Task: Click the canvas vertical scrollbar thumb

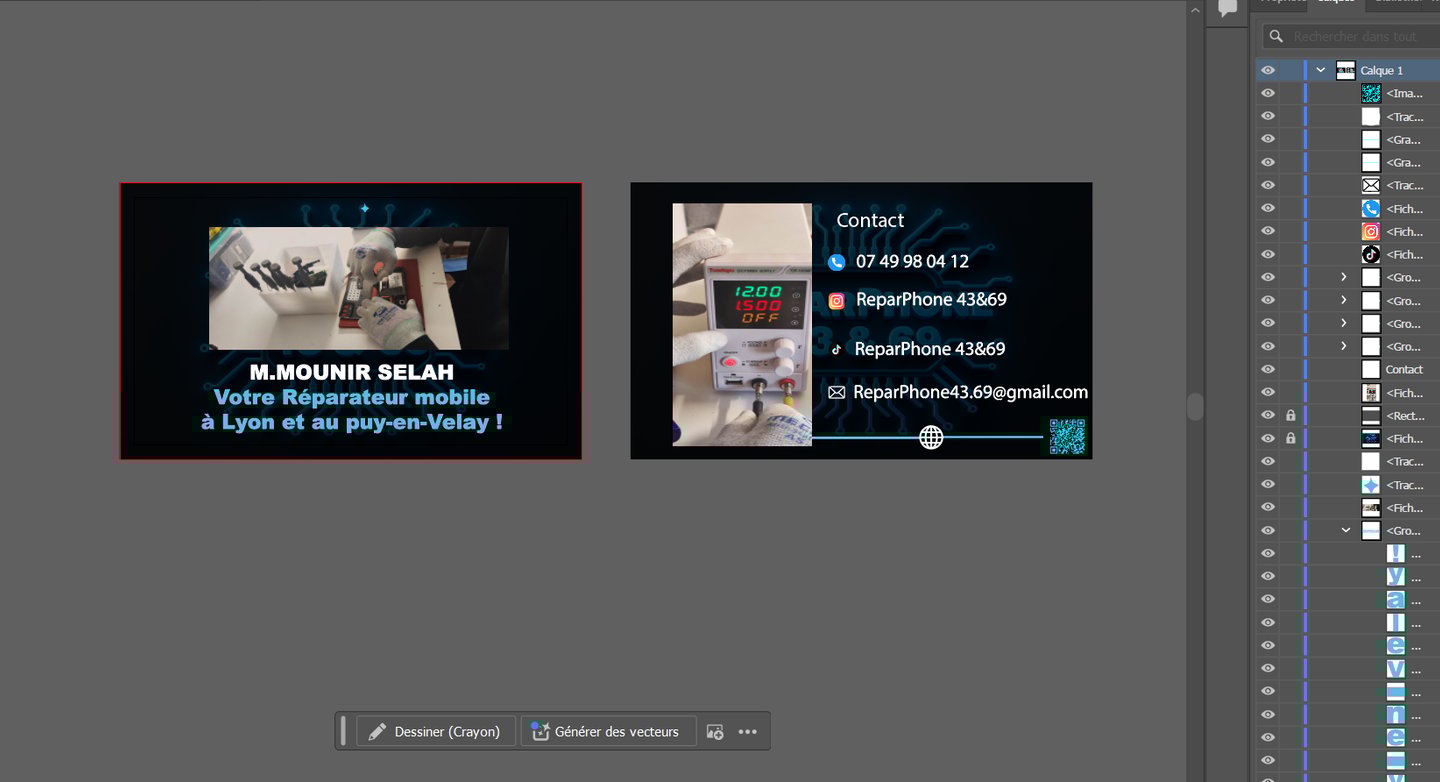Action: (x=1195, y=407)
